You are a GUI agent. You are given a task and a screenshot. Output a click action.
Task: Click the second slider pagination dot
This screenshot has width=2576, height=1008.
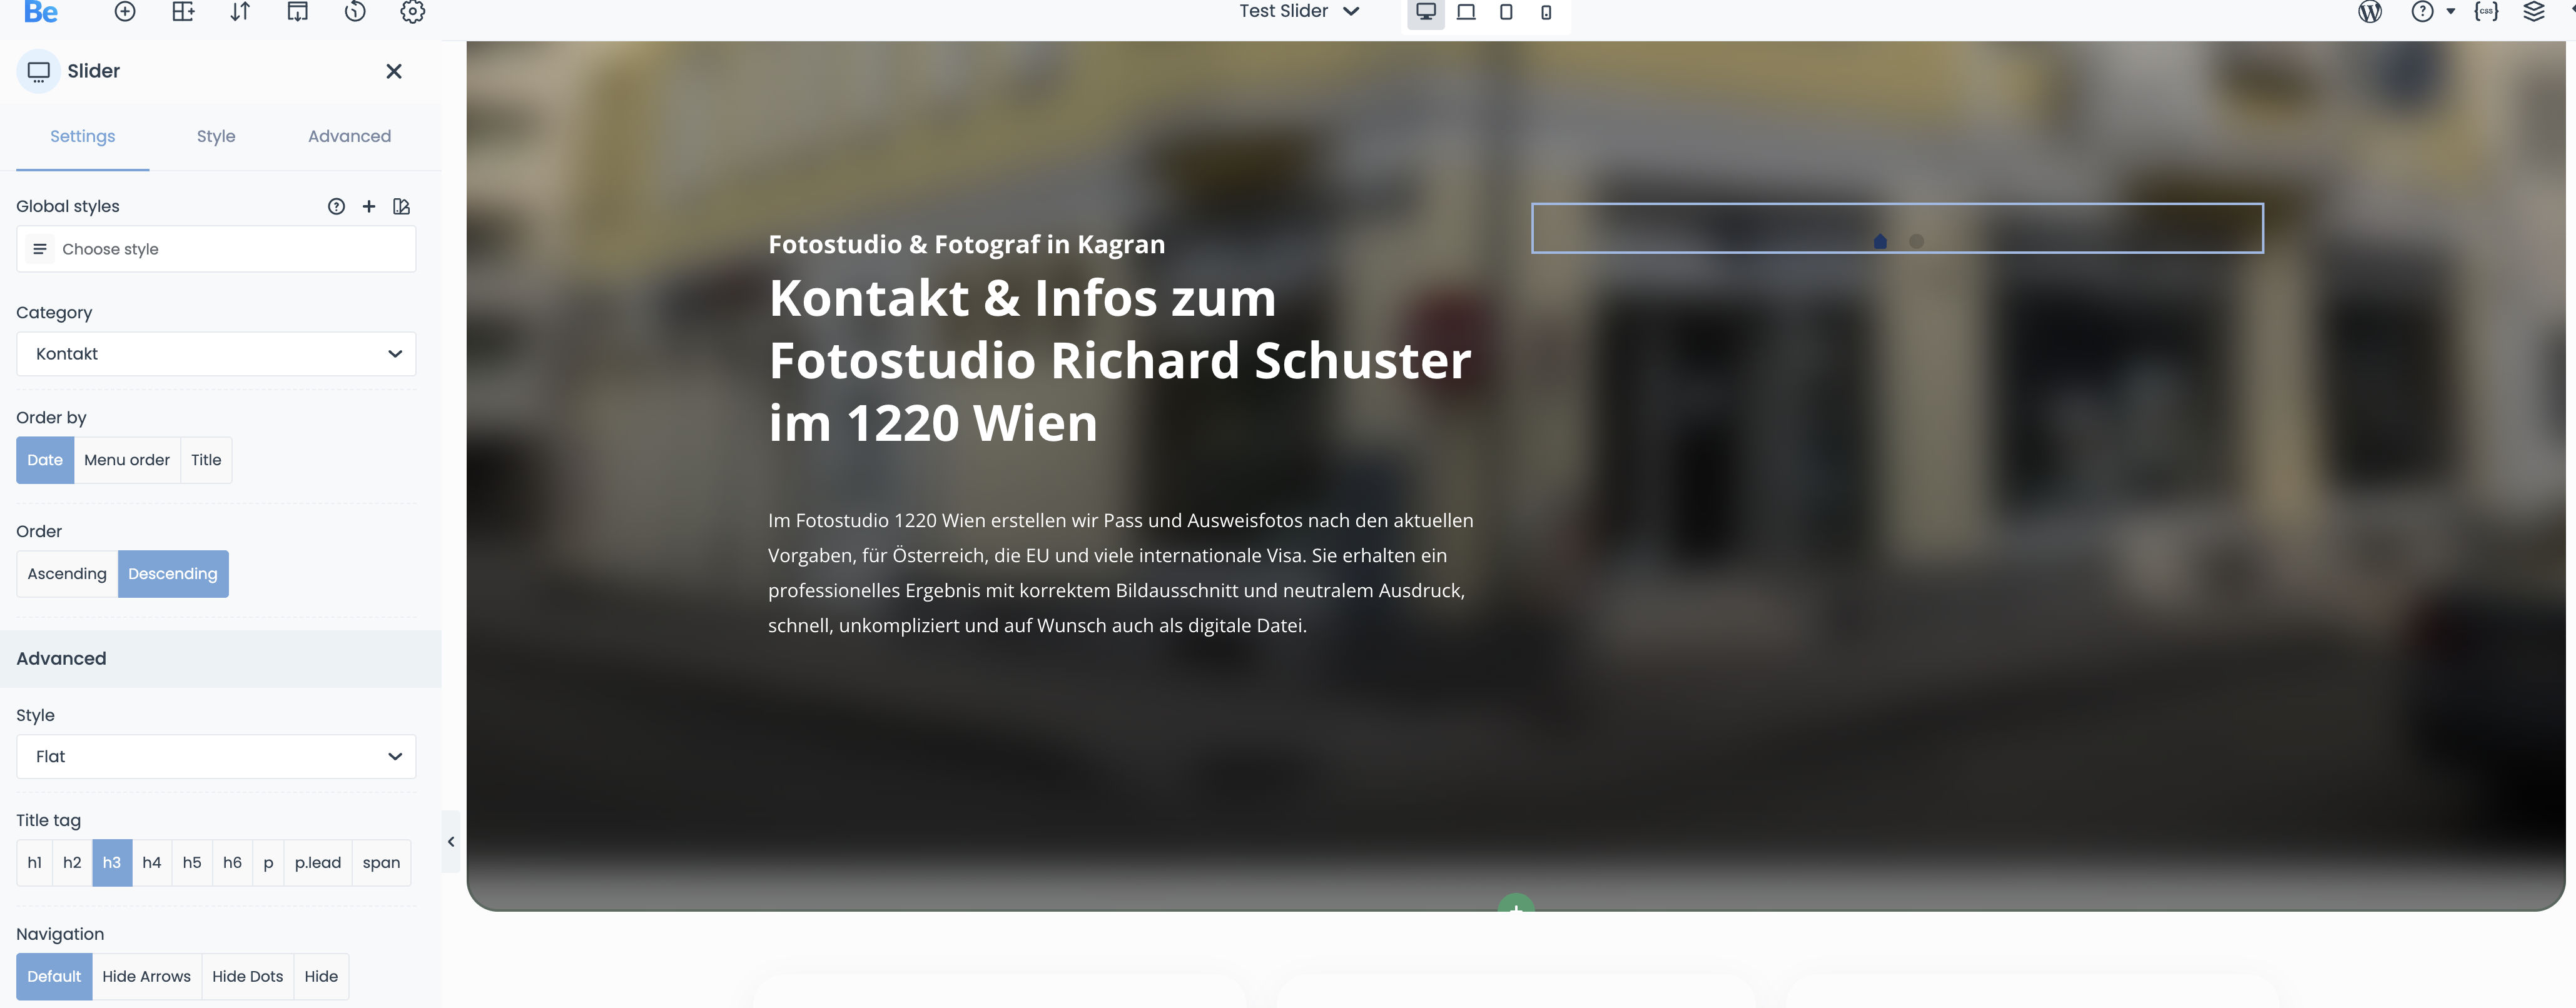[x=1916, y=242]
